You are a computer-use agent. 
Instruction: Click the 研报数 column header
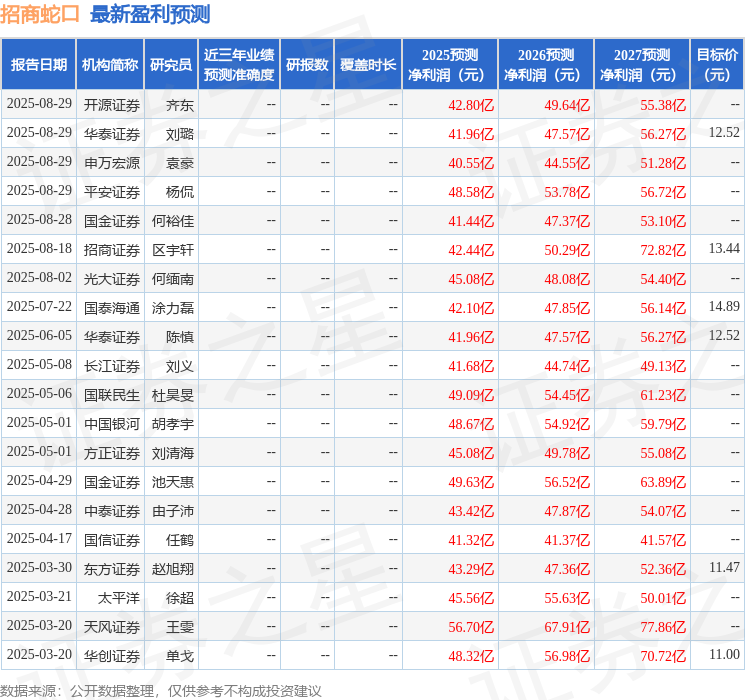pos(307,65)
